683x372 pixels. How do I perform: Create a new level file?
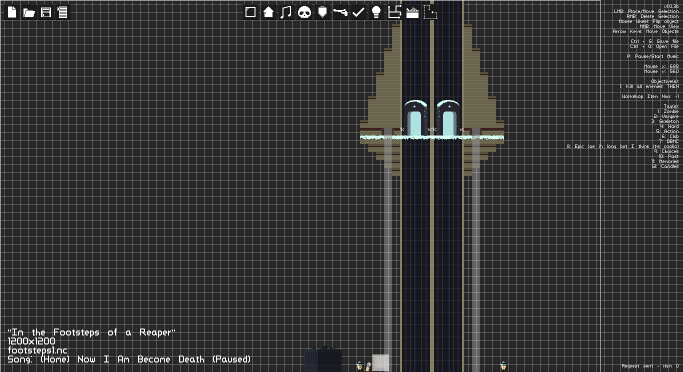pyautogui.click(x=12, y=12)
